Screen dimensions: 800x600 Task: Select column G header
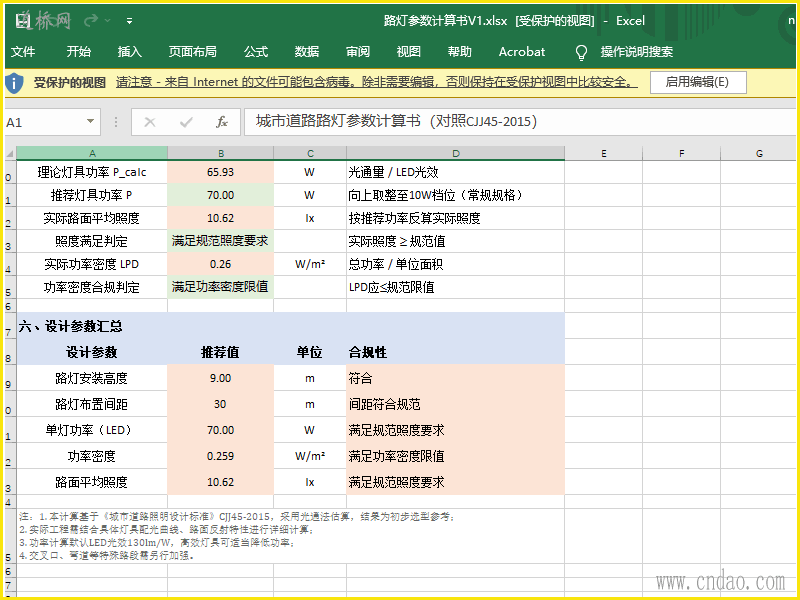759,153
